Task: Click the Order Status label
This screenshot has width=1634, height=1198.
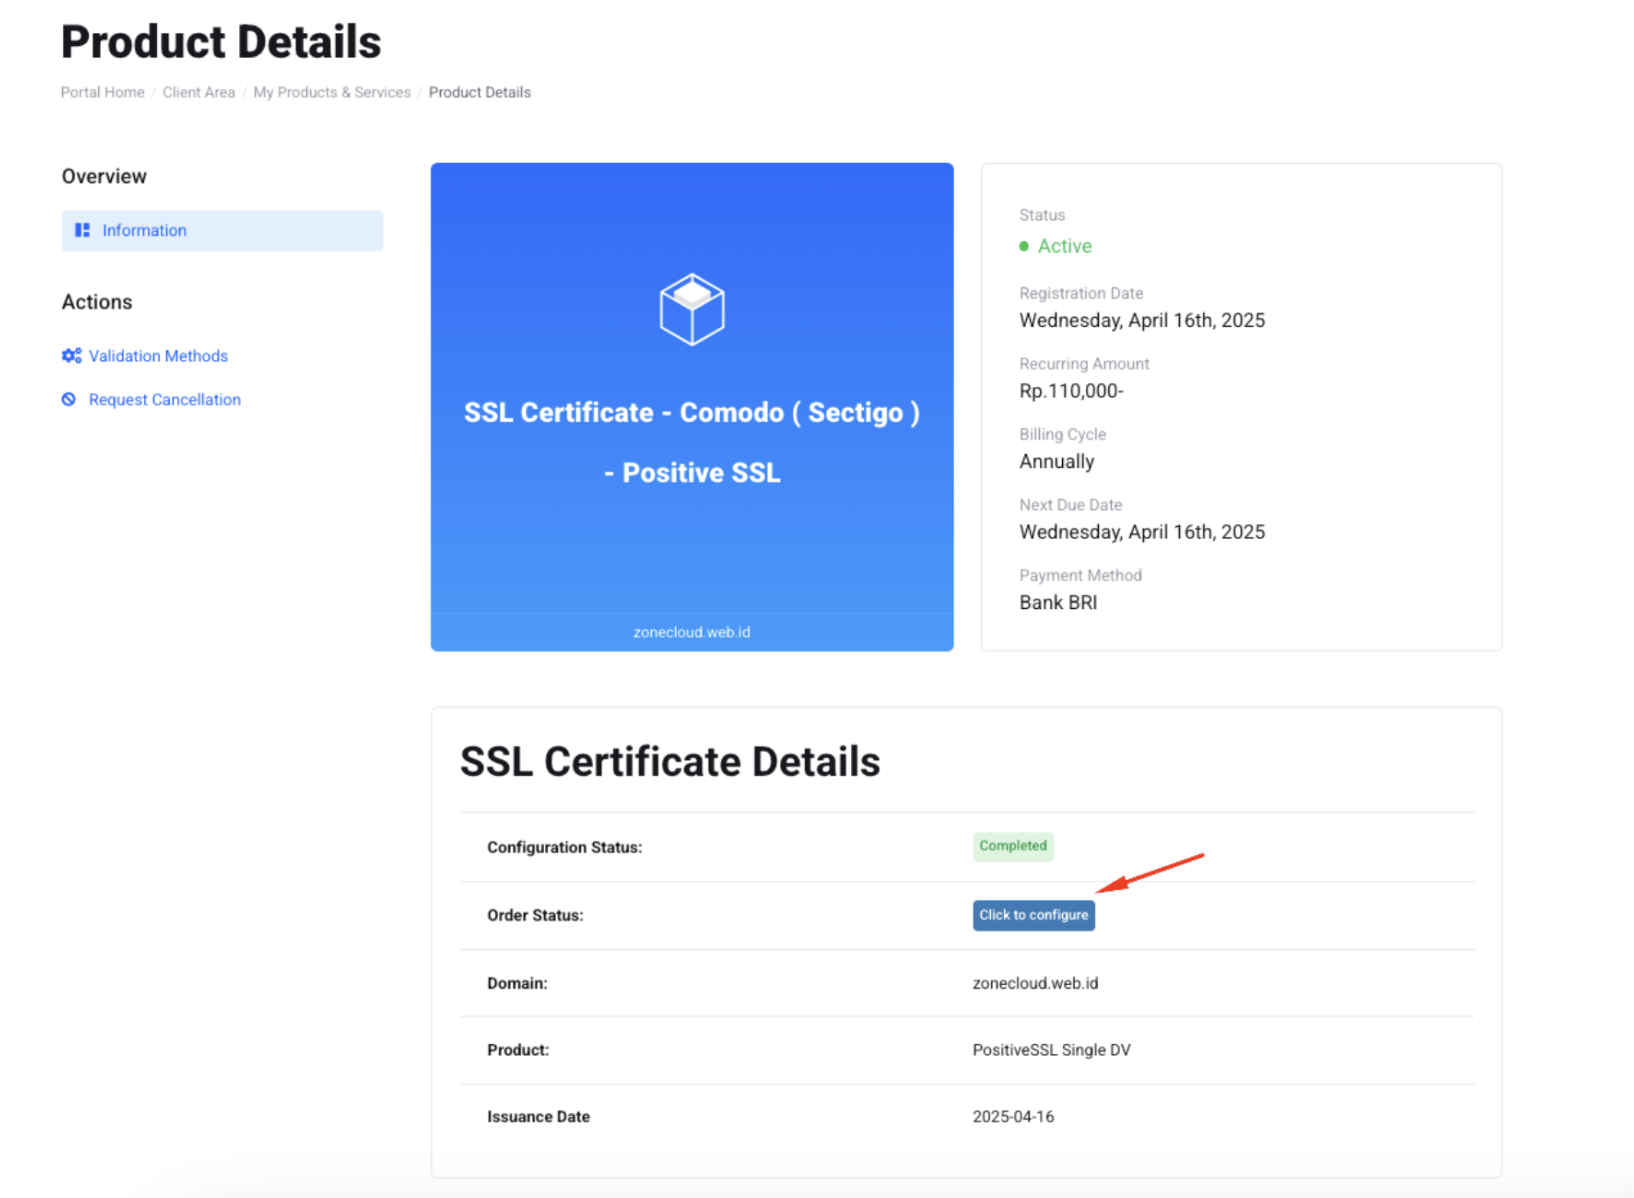Action: (535, 915)
